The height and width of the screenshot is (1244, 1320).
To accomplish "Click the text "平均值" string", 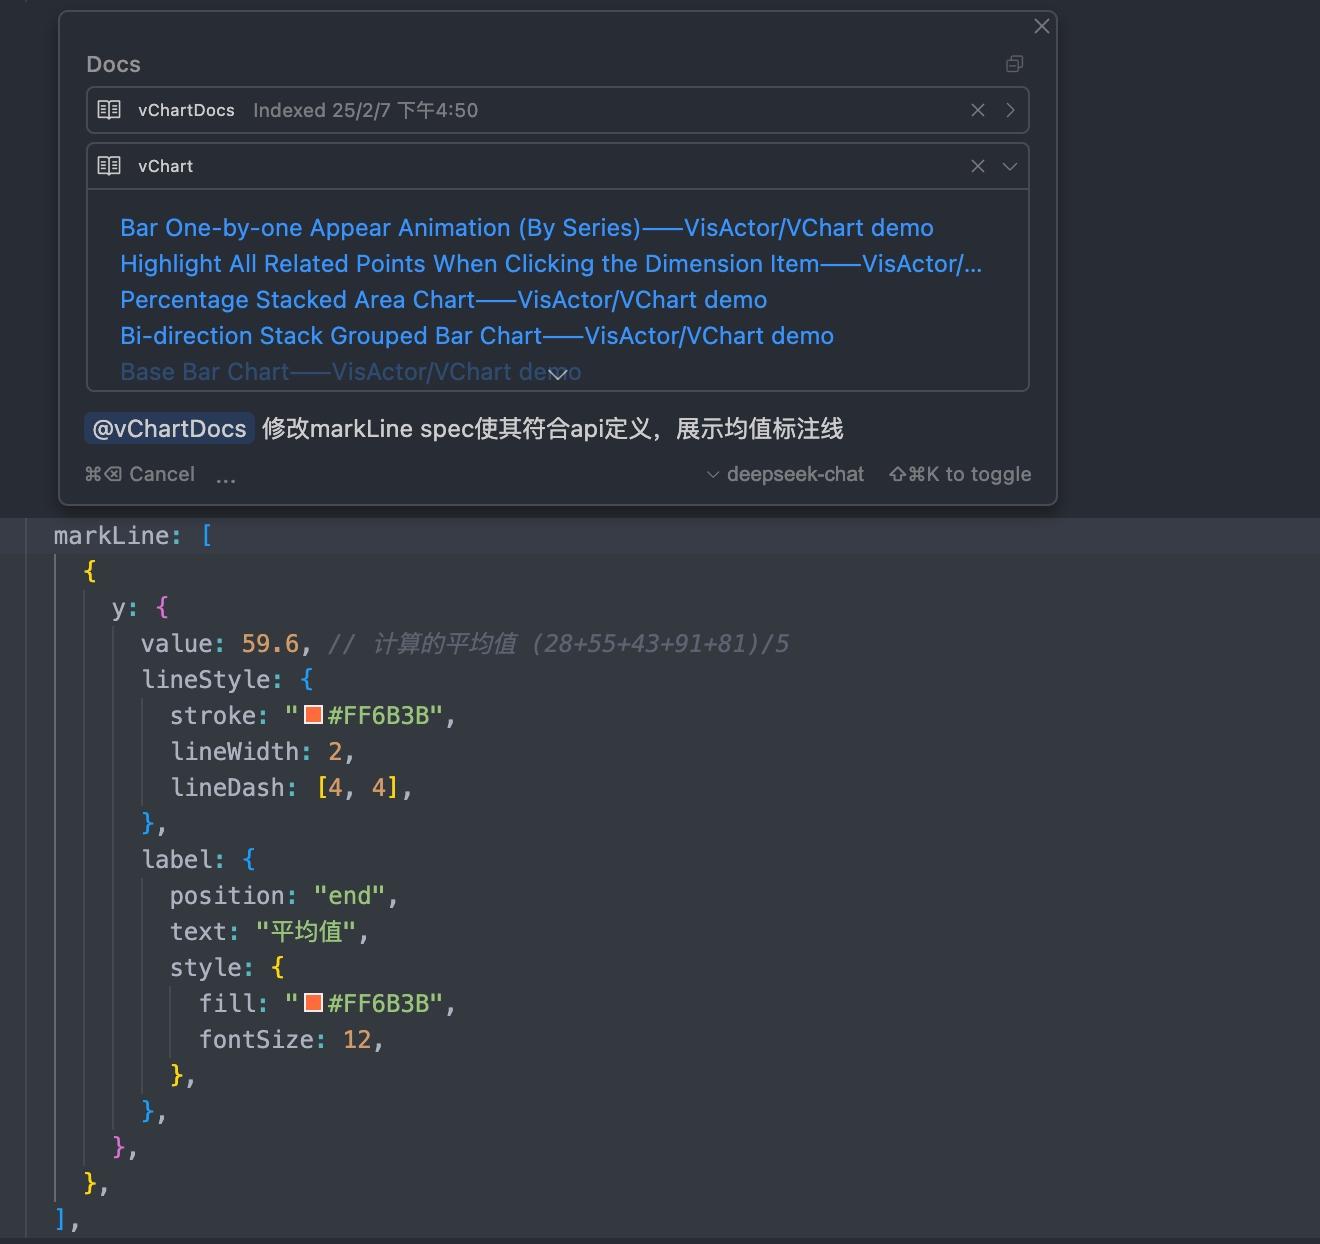I will coord(306,931).
